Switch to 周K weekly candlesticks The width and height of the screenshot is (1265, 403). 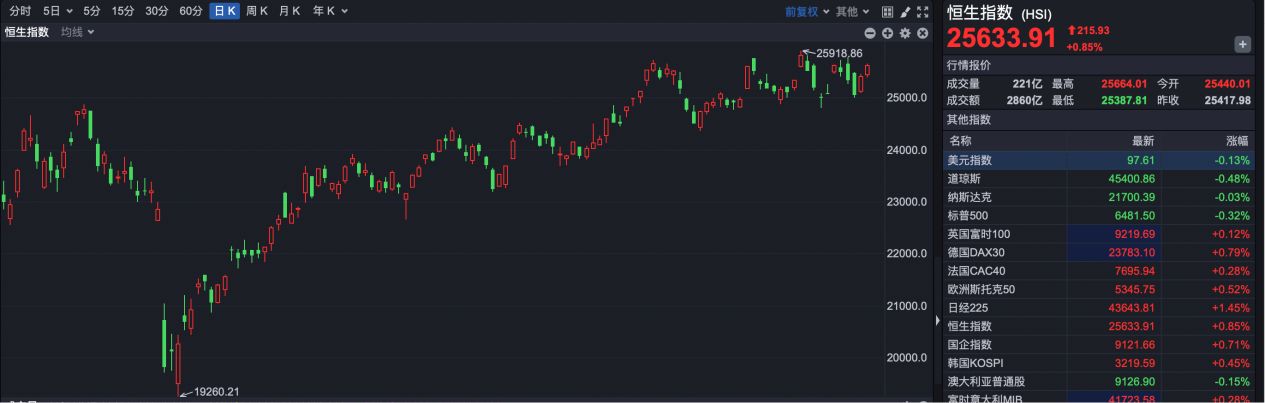click(x=257, y=11)
